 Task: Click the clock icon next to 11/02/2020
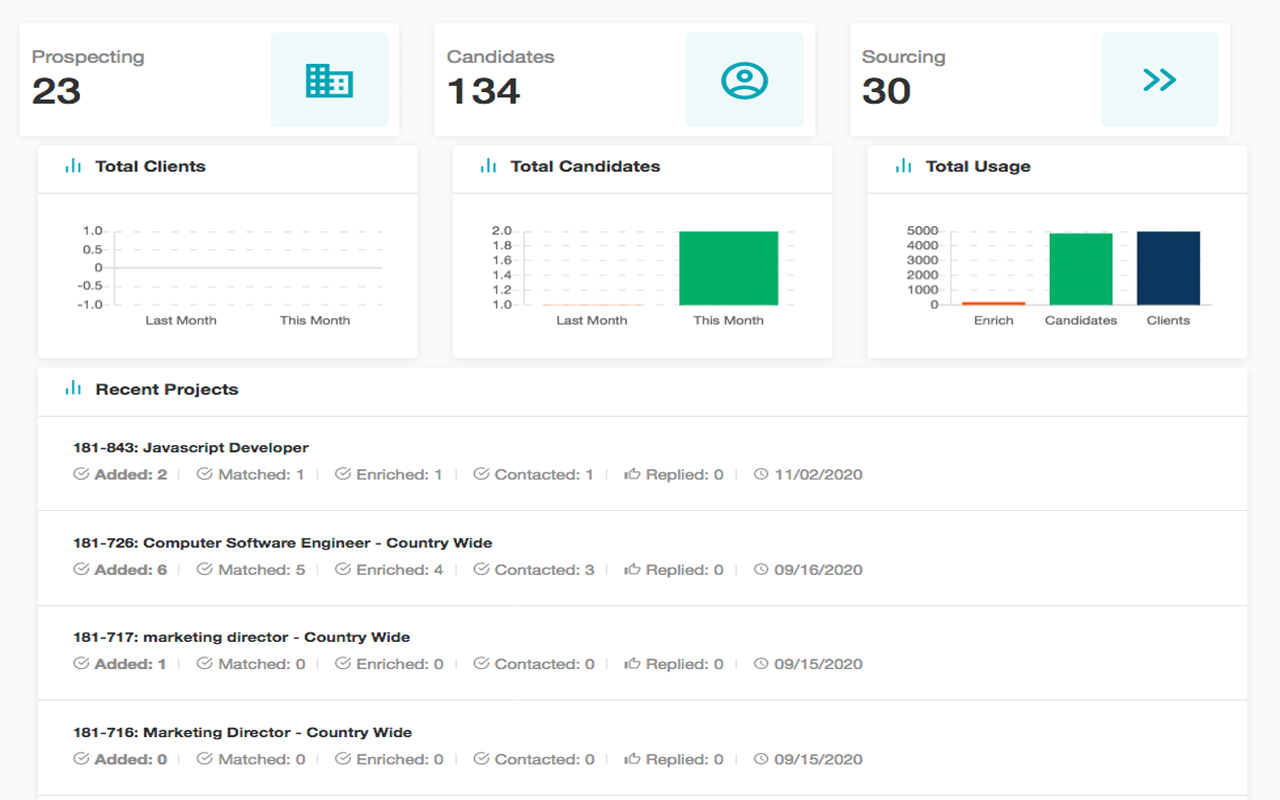(x=761, y=474)
